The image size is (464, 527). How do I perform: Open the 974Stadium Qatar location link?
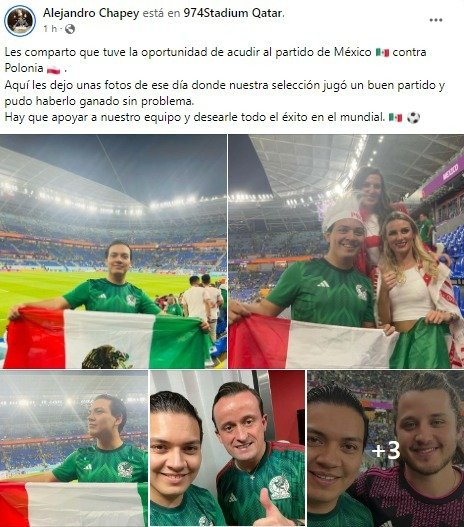click(234, 13)
